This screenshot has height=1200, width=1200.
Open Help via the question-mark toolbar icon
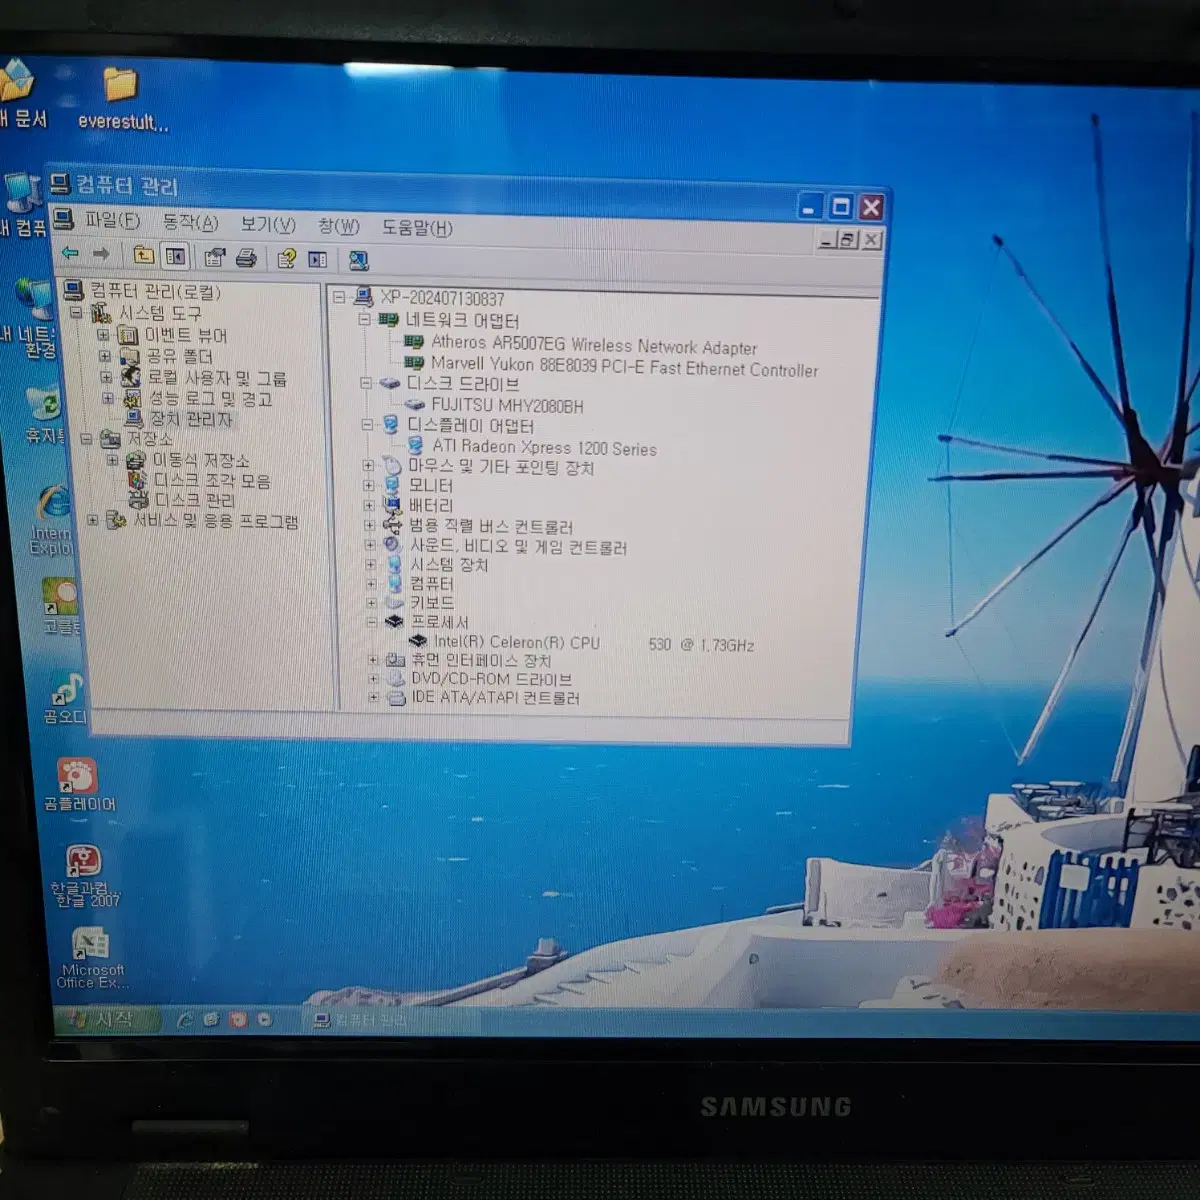click(286, 259)
